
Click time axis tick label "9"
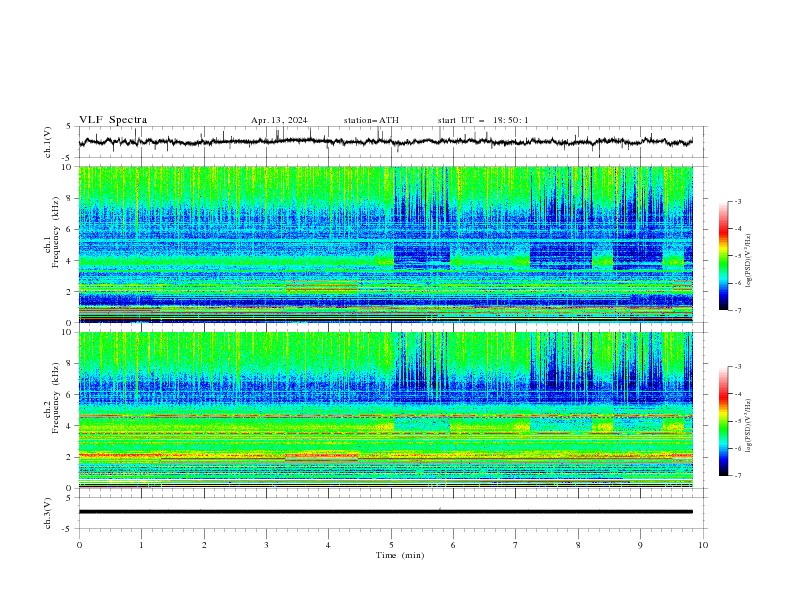click(x=640, y=545)
